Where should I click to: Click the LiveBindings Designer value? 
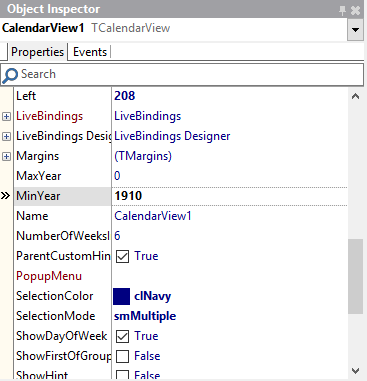coord(172,136)
